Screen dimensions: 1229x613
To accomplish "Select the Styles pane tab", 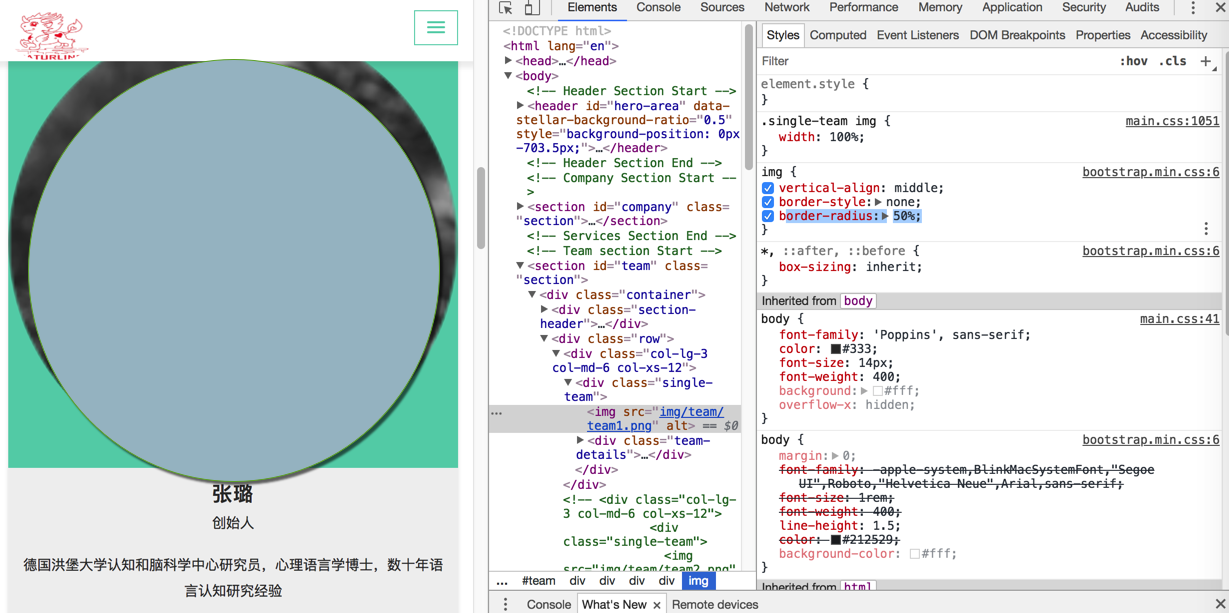I will tap(783, 35).
